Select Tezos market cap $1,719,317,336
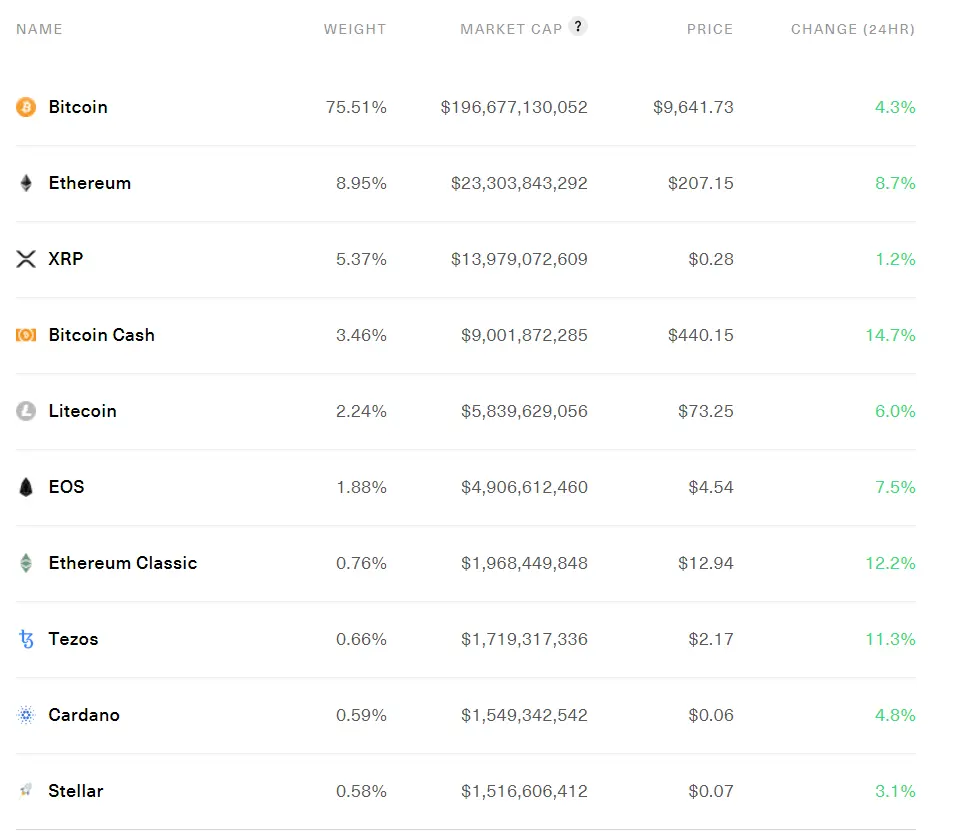Image resolution: width=970 pixels, height=840 pixels. [x=524, y=639]
